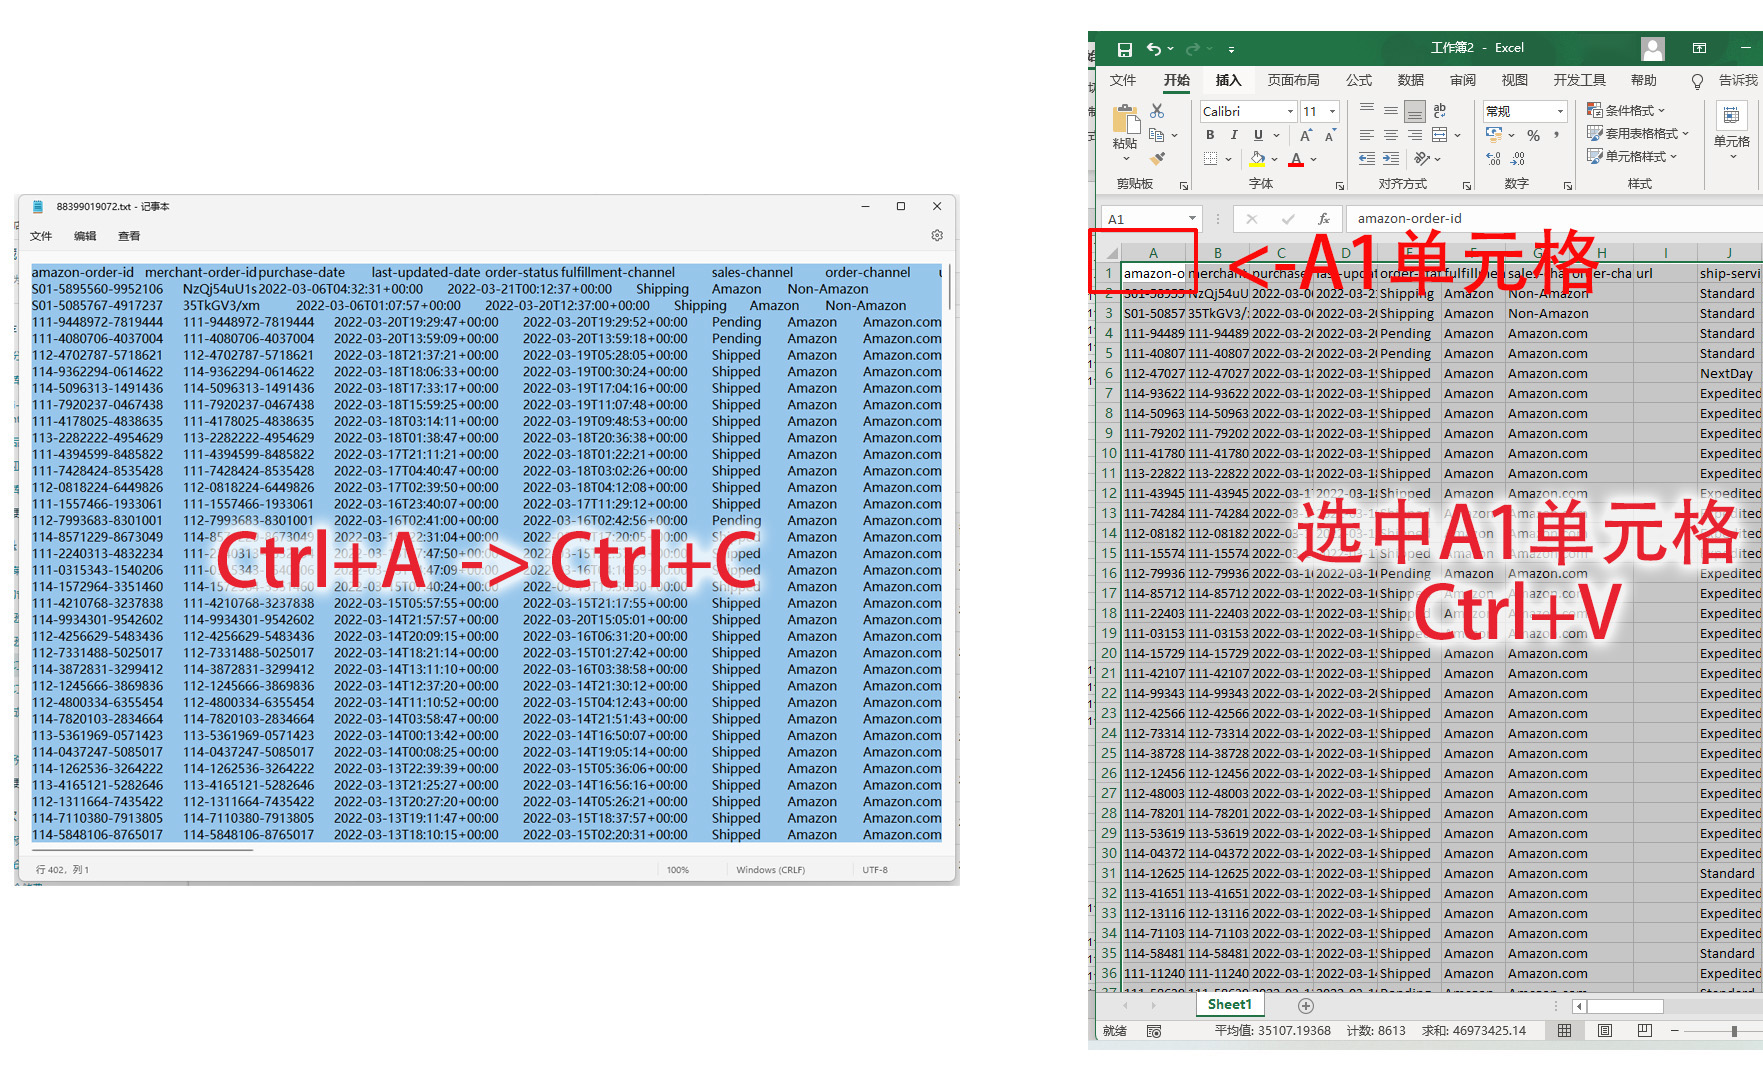Screen dimensions: 1763x1080
Task: Increase decimal places
Action: pyautogui.click(x=1494, y=159)
